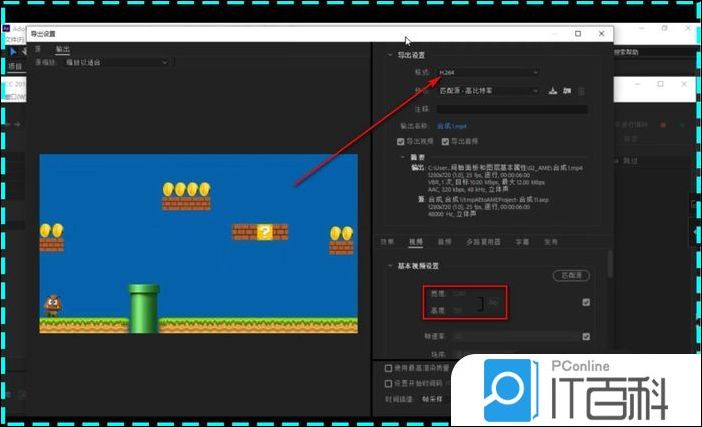The width and height of the screenshot is (702, 427).
Task: Maximize the inner background window on the right
Action: (x=660, y=84)
